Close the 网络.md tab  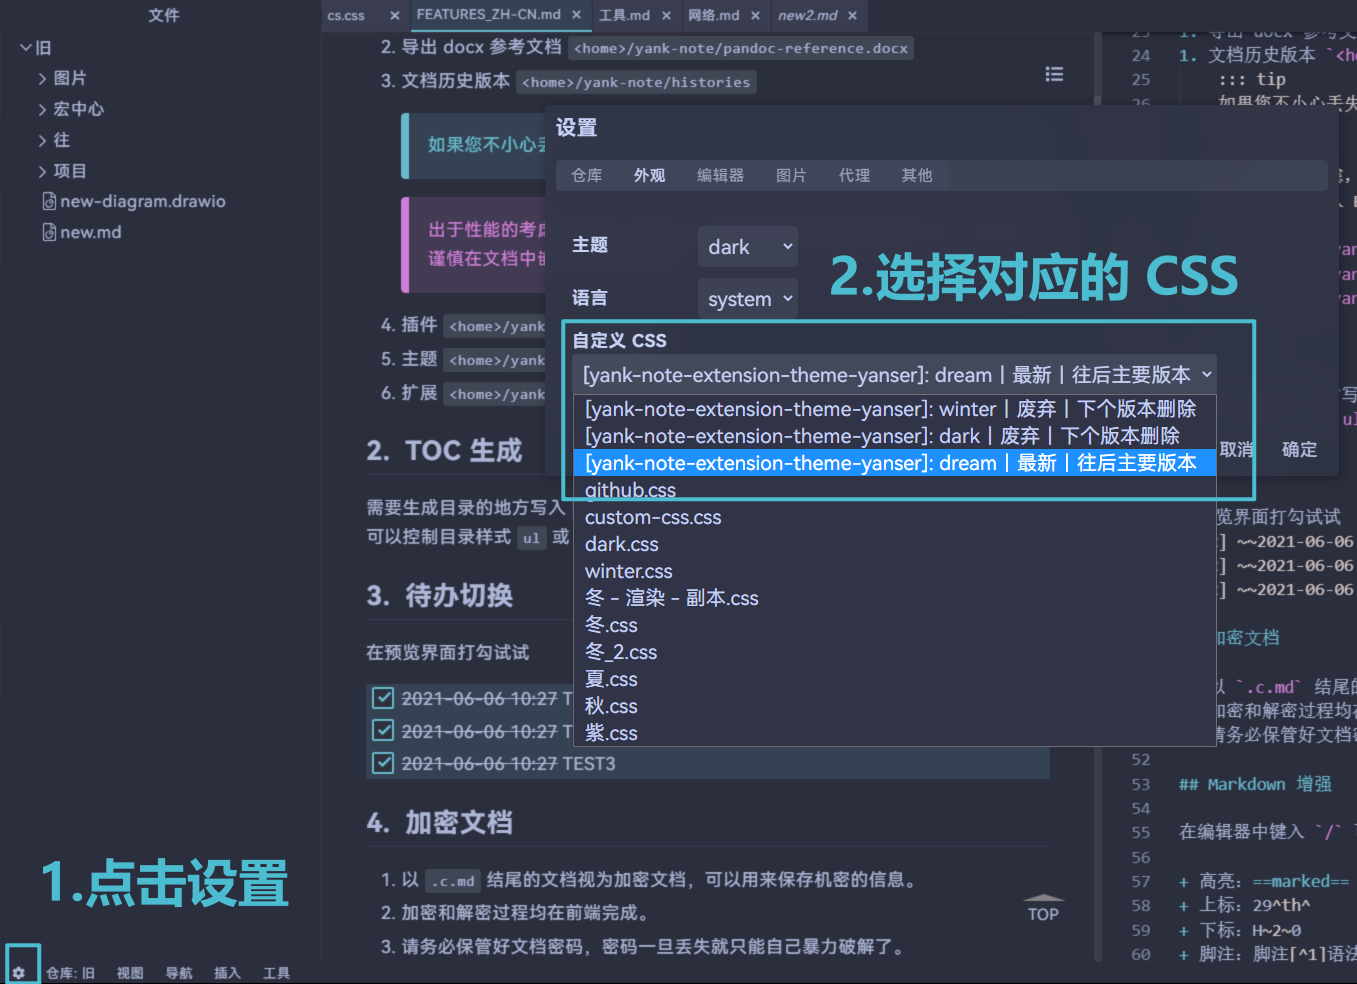coord(755,15)
